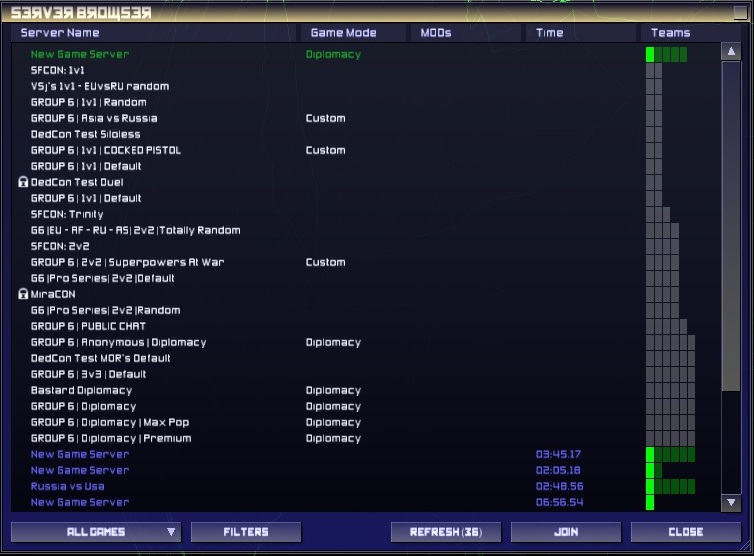Select the SFCON: 2v2 server

[x=60, y=246]
